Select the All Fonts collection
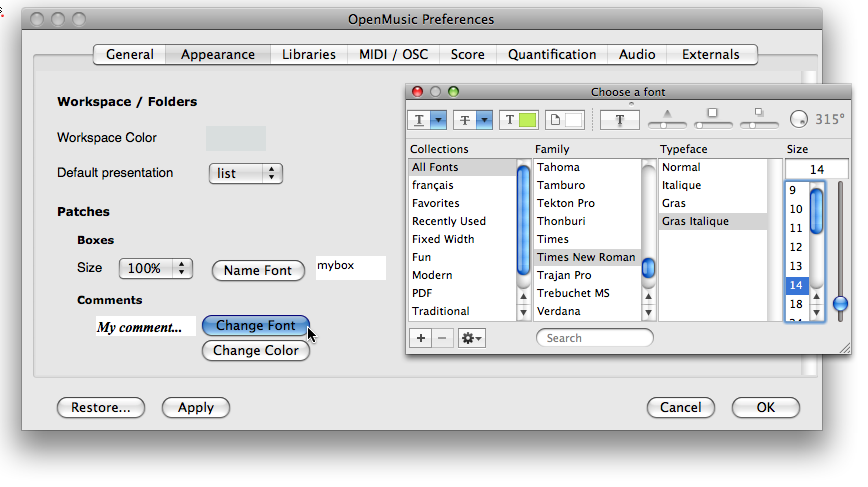The width and height of the screenshot is (868, 487). [463, 167]
